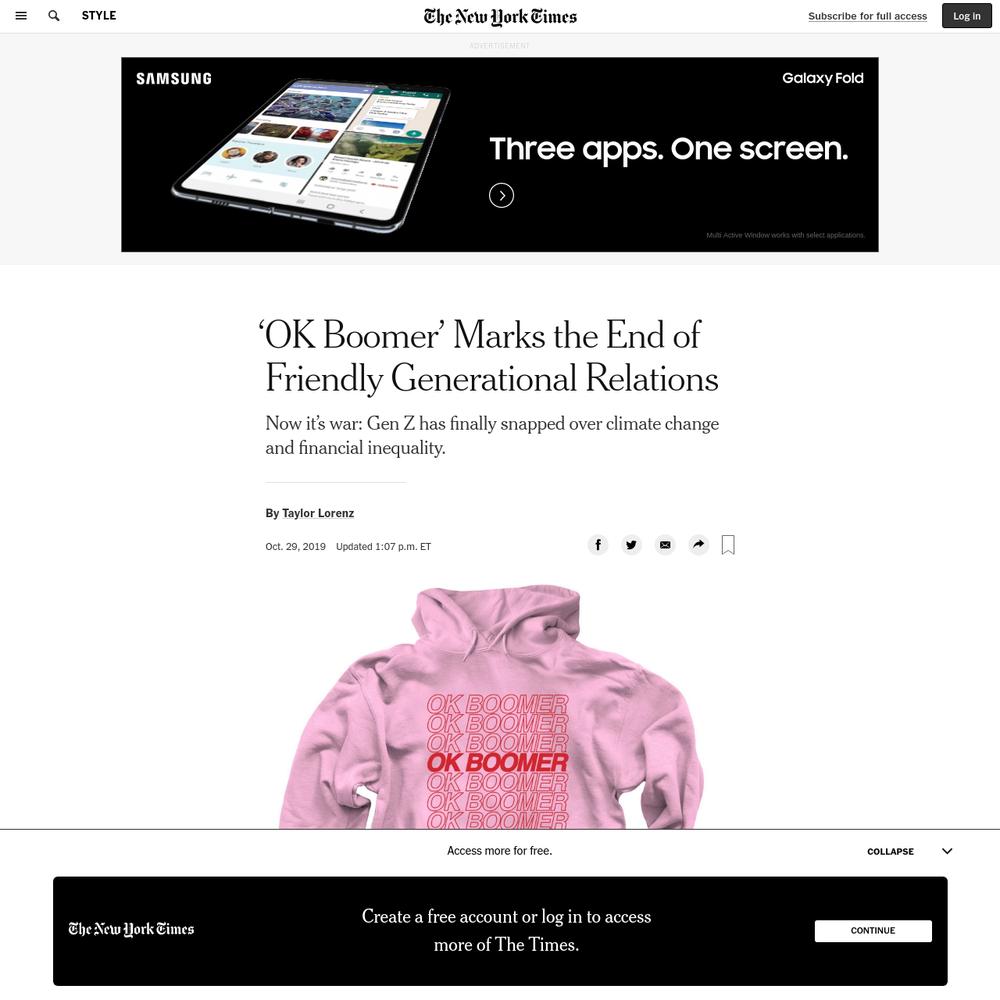This screenshot has width=1000, height=1000.
Task: Click the Samsung brand logo in ad
Action: 173,78
